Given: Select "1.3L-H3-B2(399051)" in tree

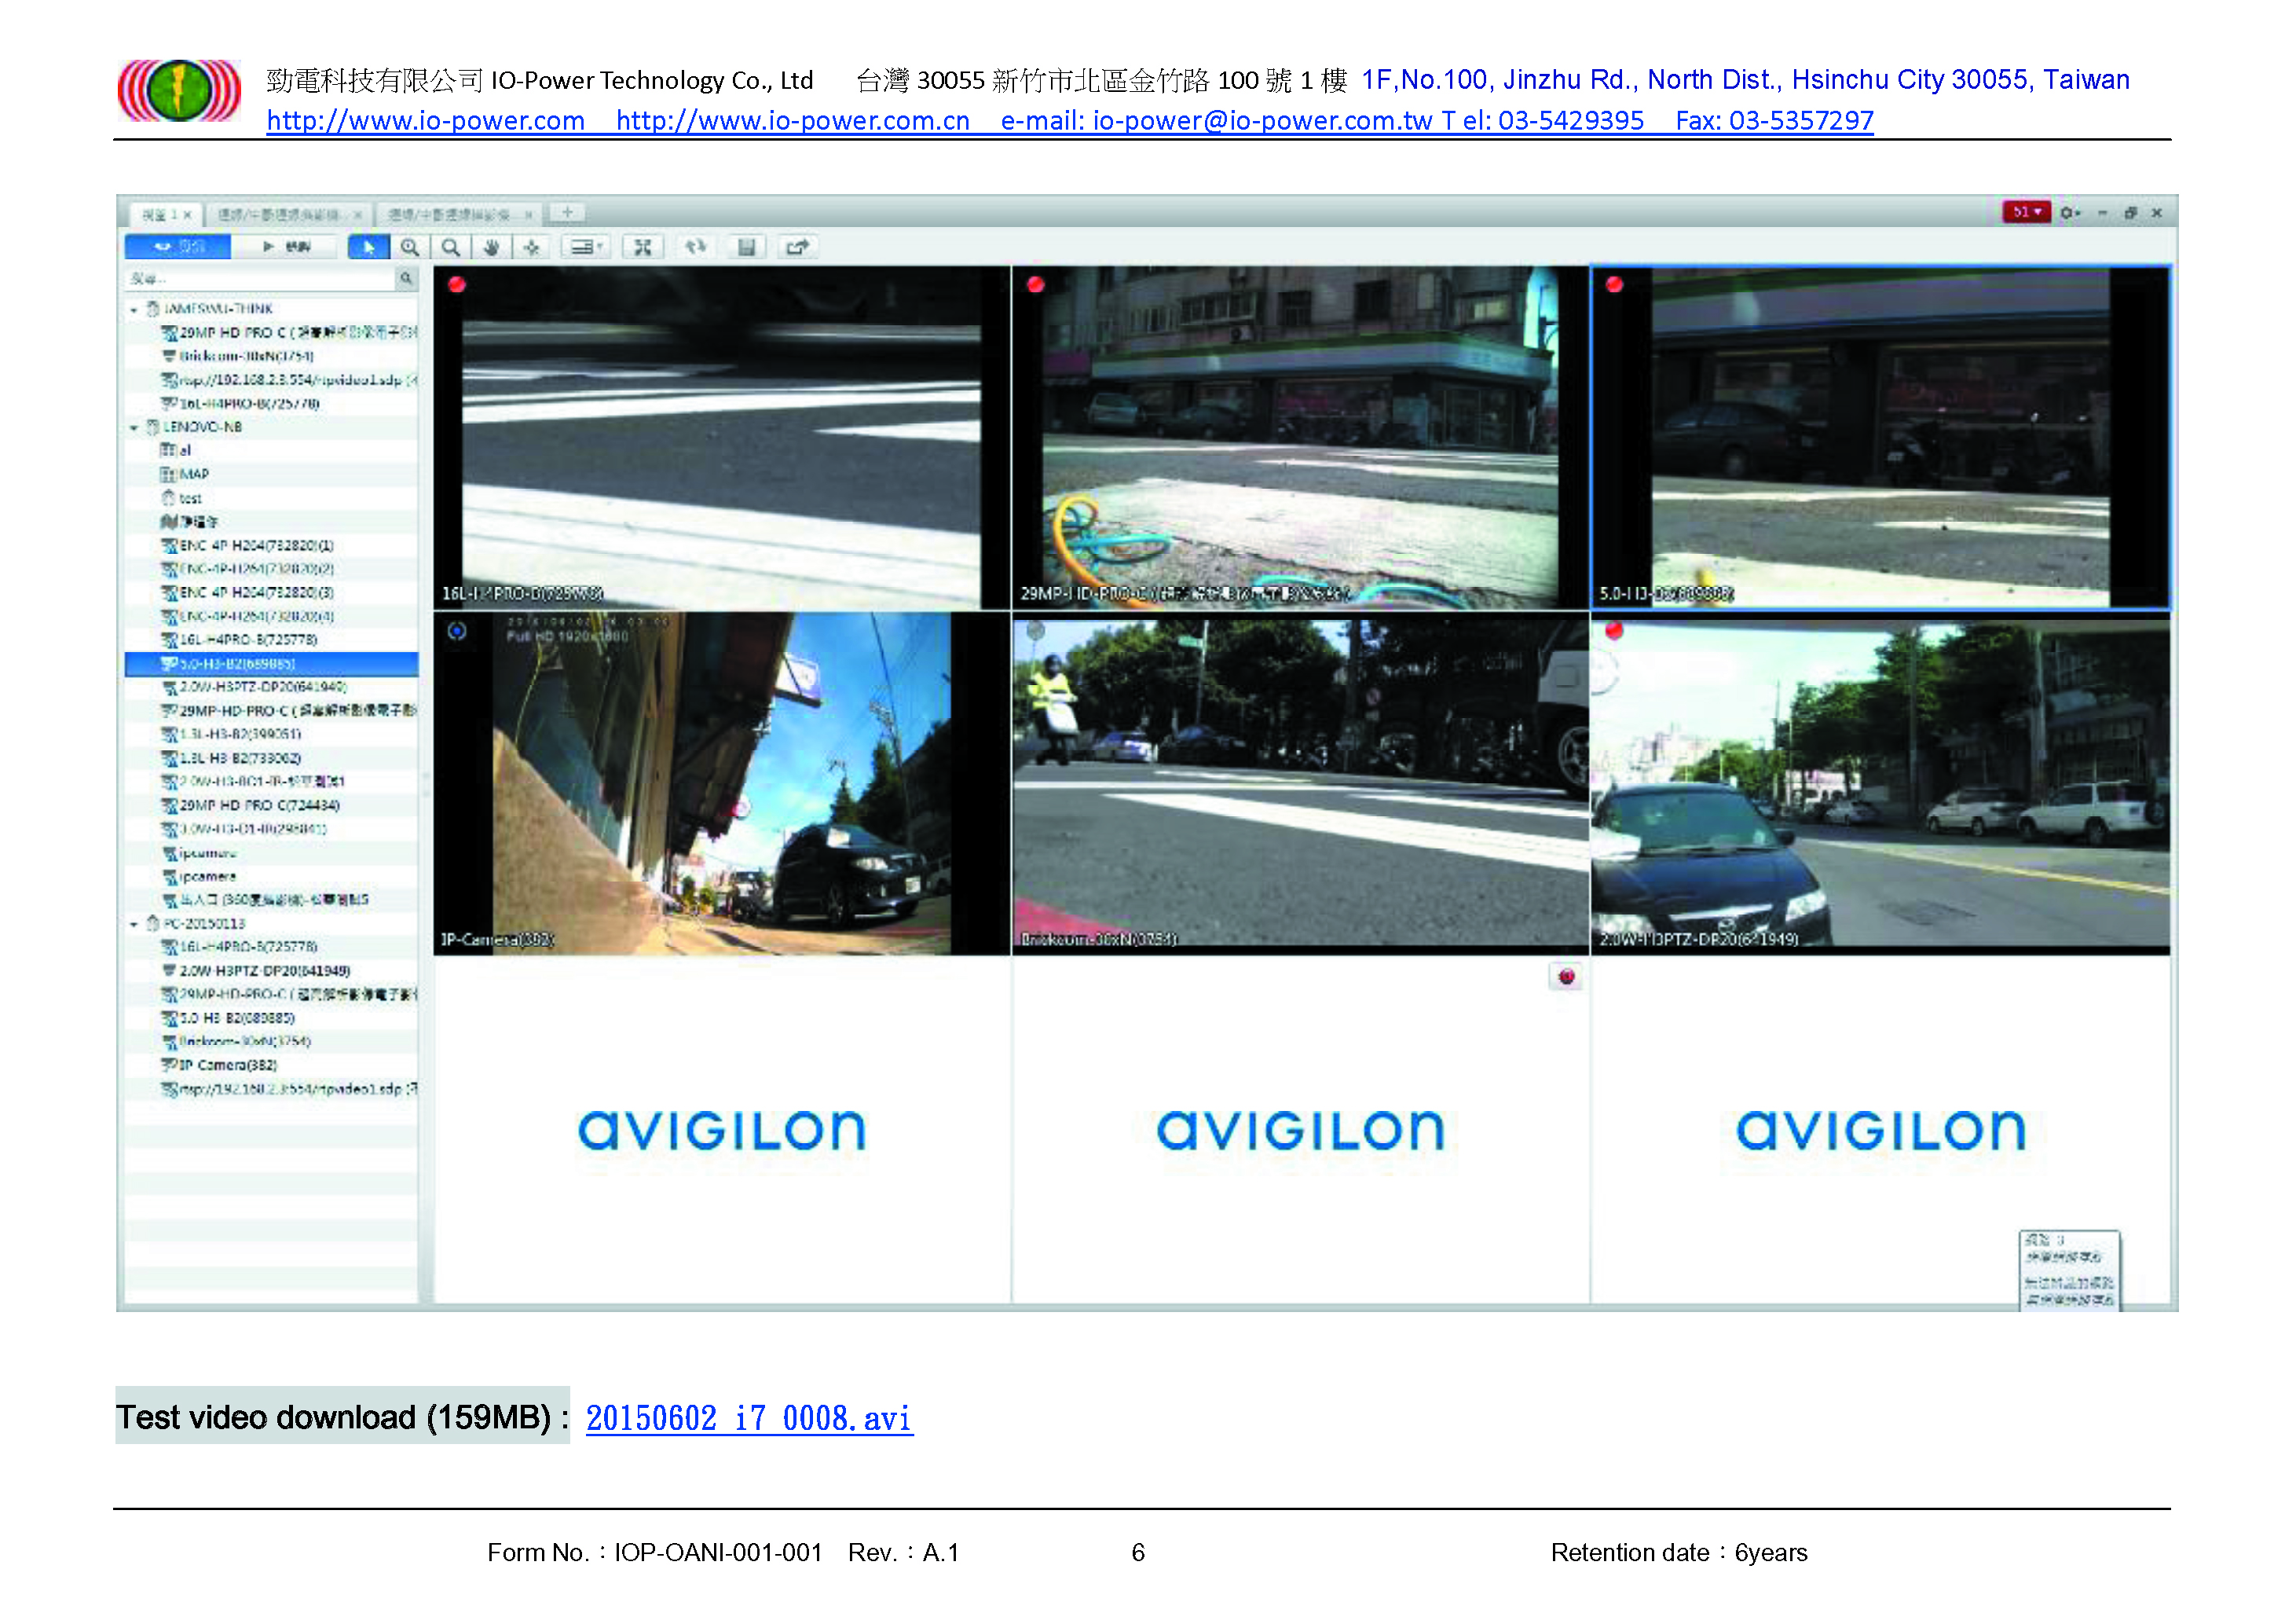Looking at the screenshot, I should [x=271, y=734].
